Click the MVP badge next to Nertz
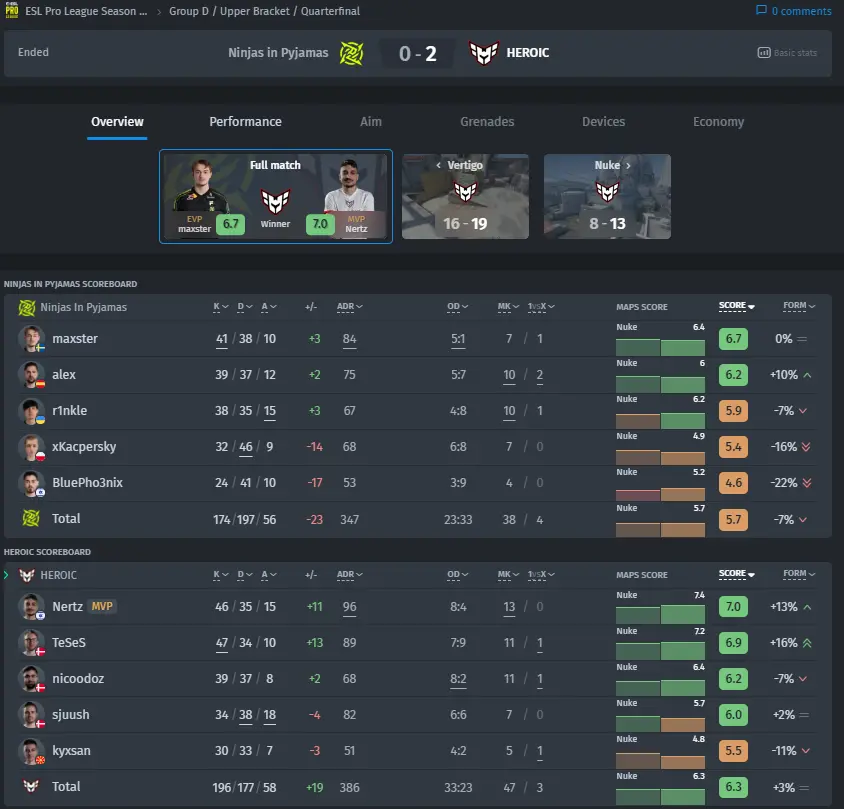 click(102, 606)
